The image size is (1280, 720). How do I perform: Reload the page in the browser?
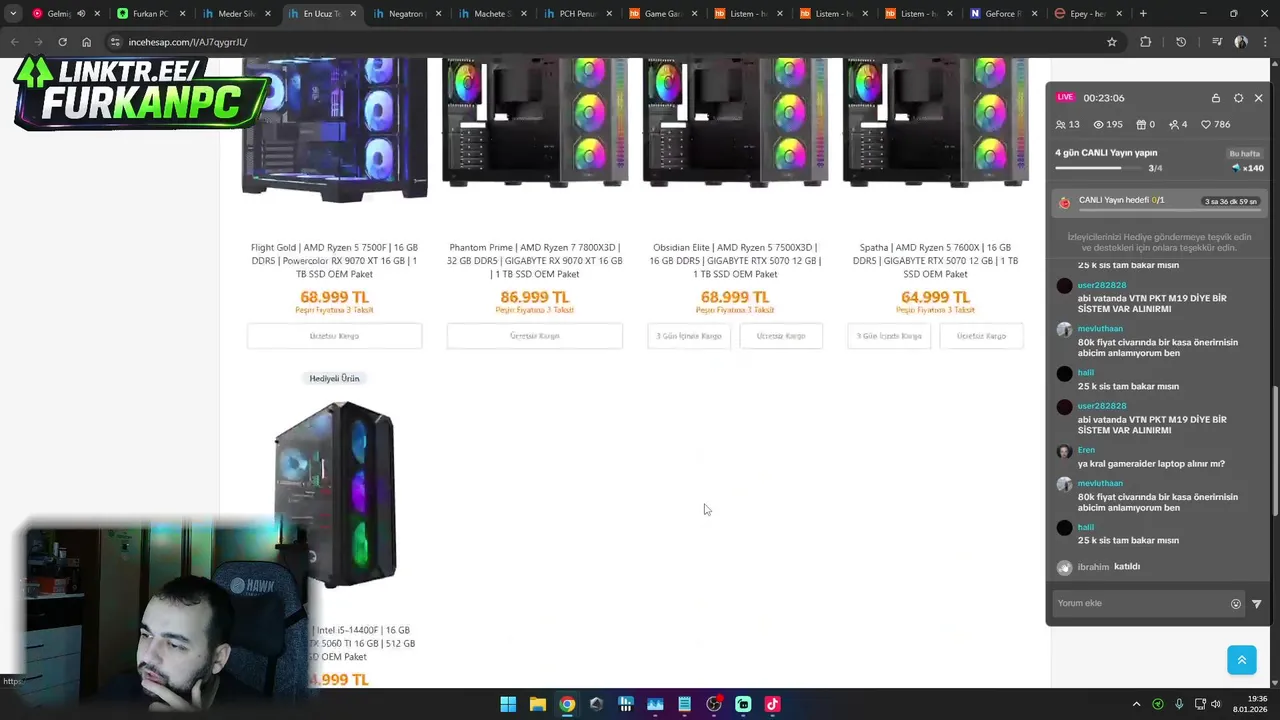point(62,42)
